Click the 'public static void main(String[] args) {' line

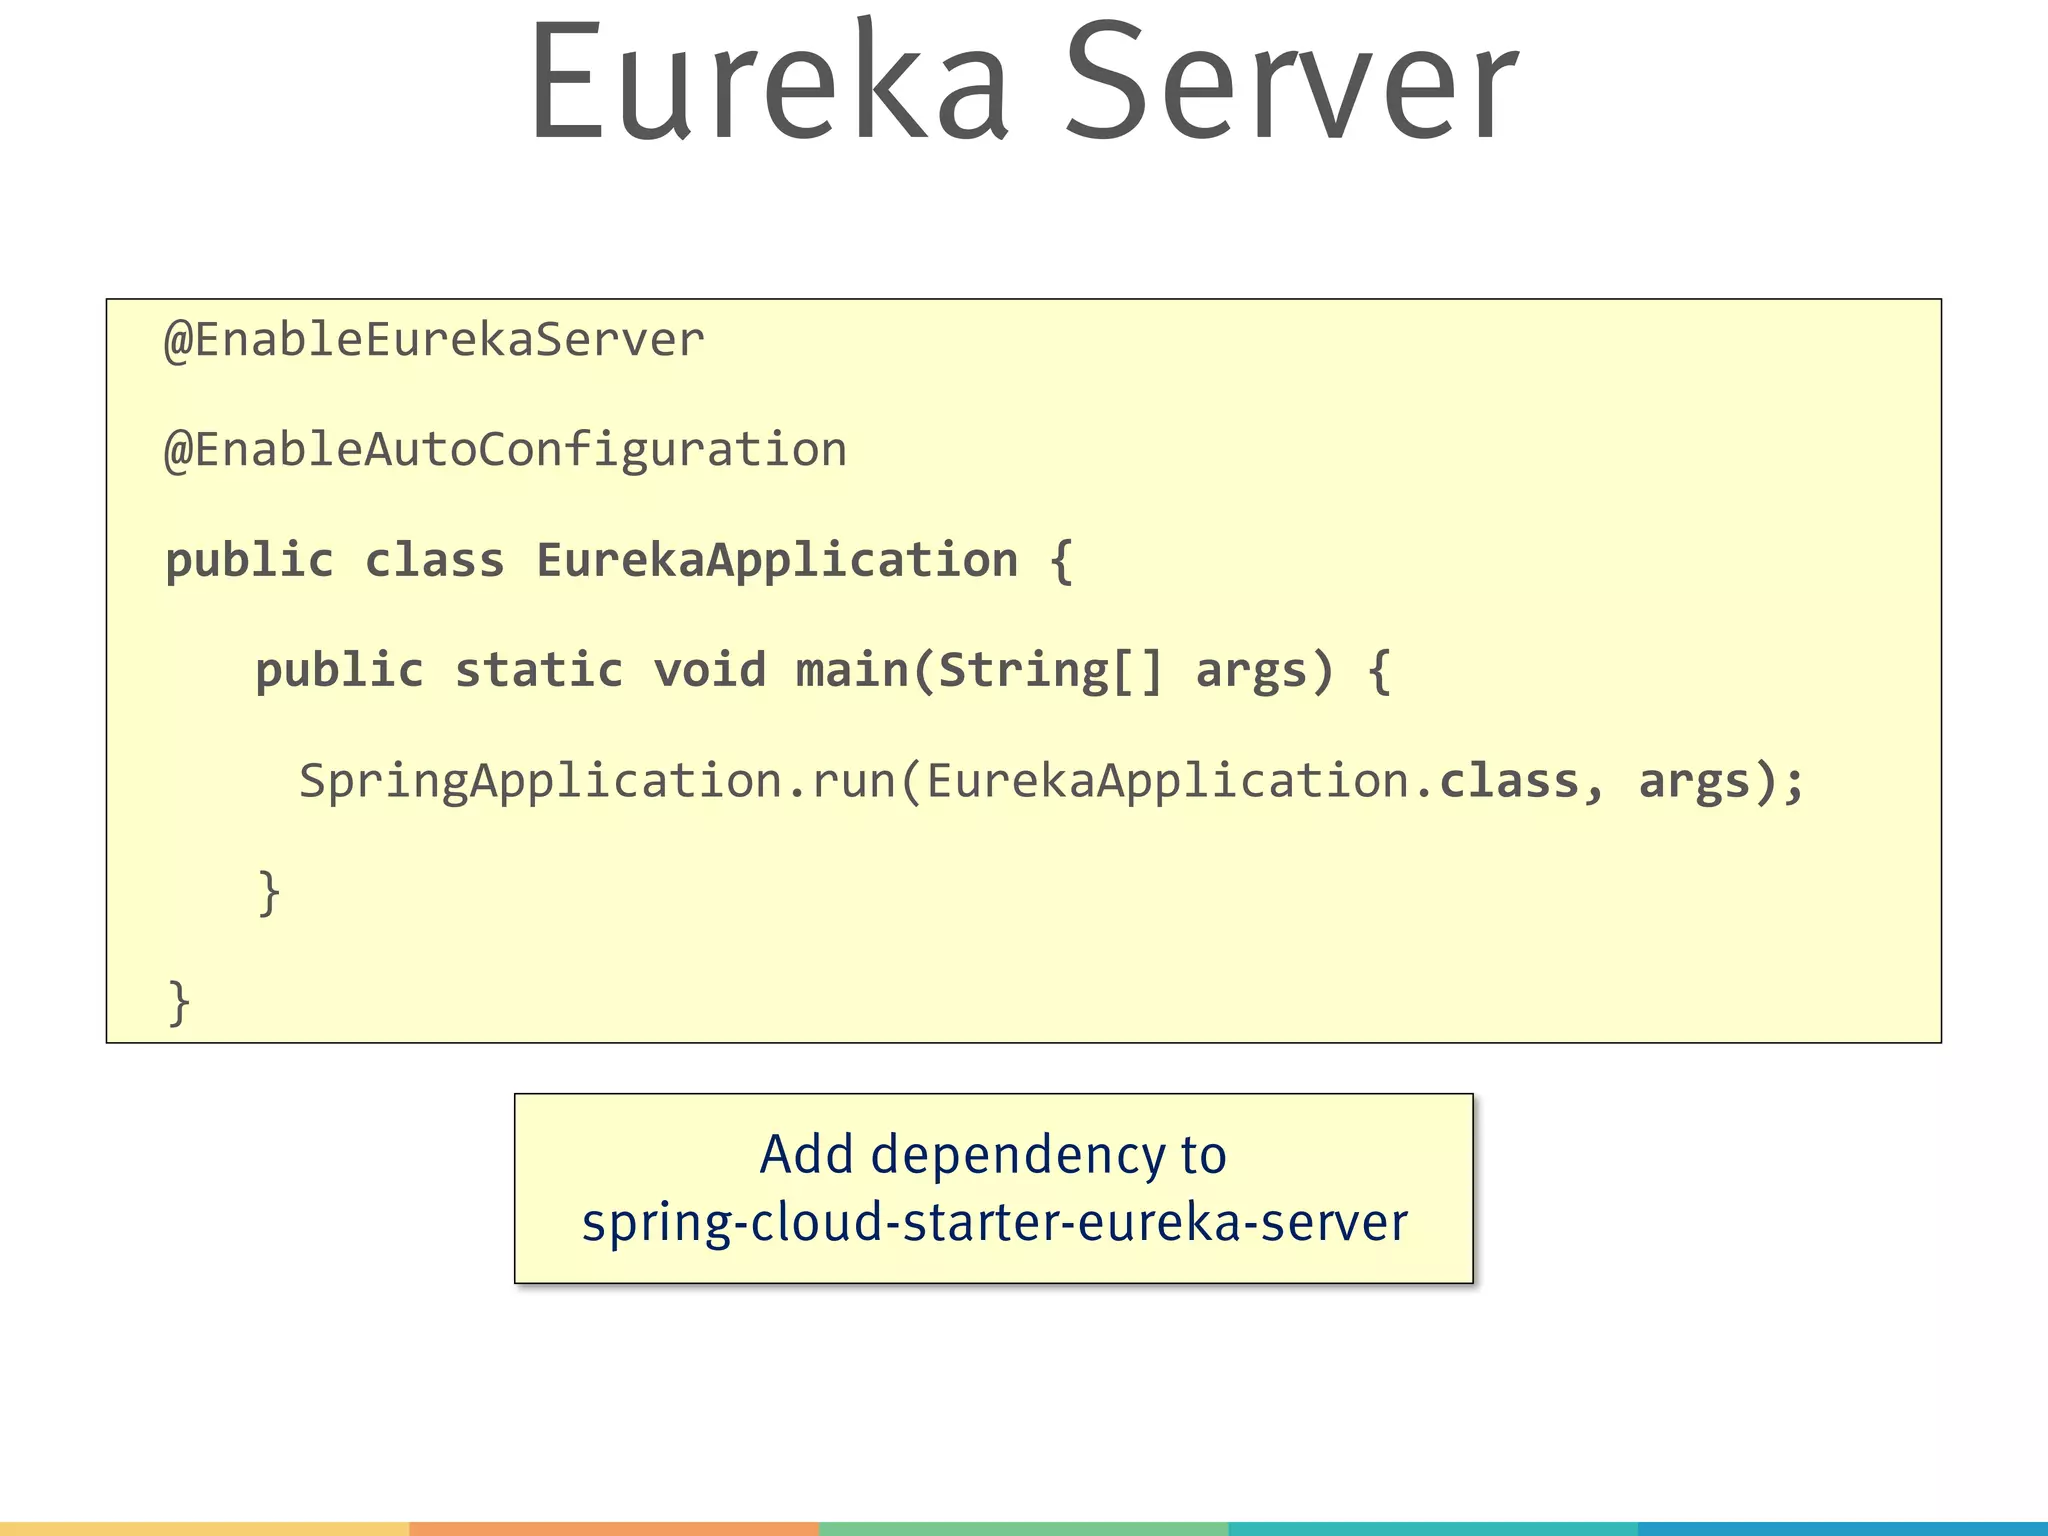823,670
